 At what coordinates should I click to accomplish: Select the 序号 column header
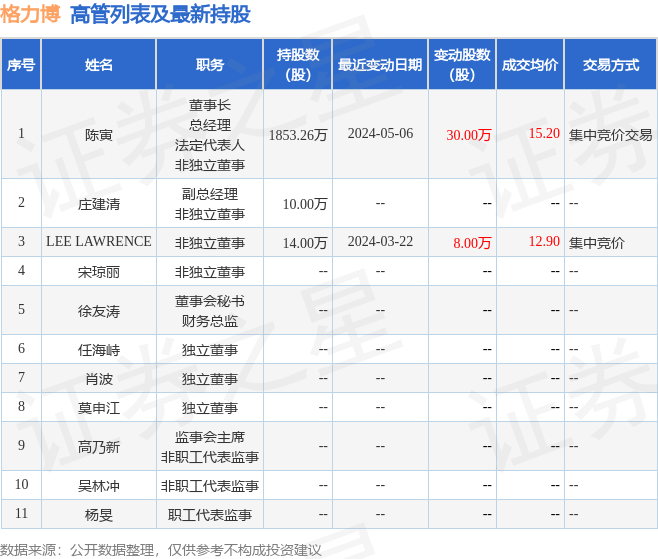(21, 65)
